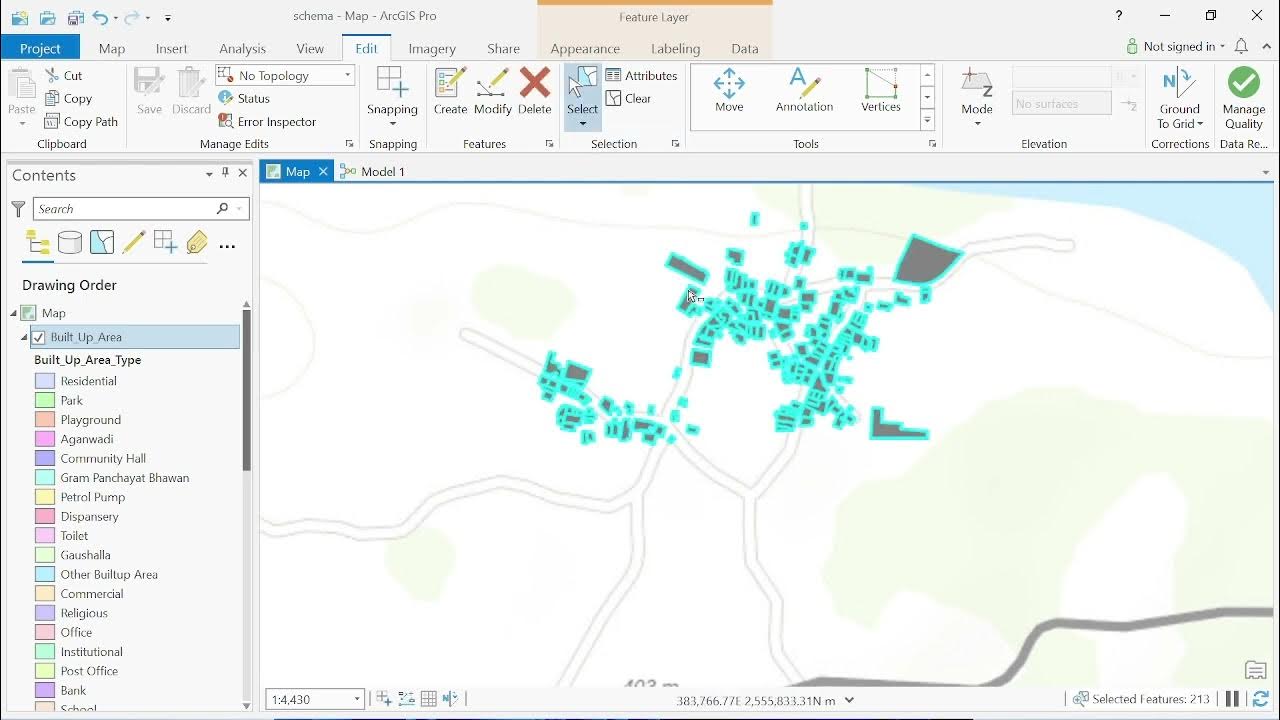Undo the last action in the title bar
1280x720 pixels.
(100, 17)
